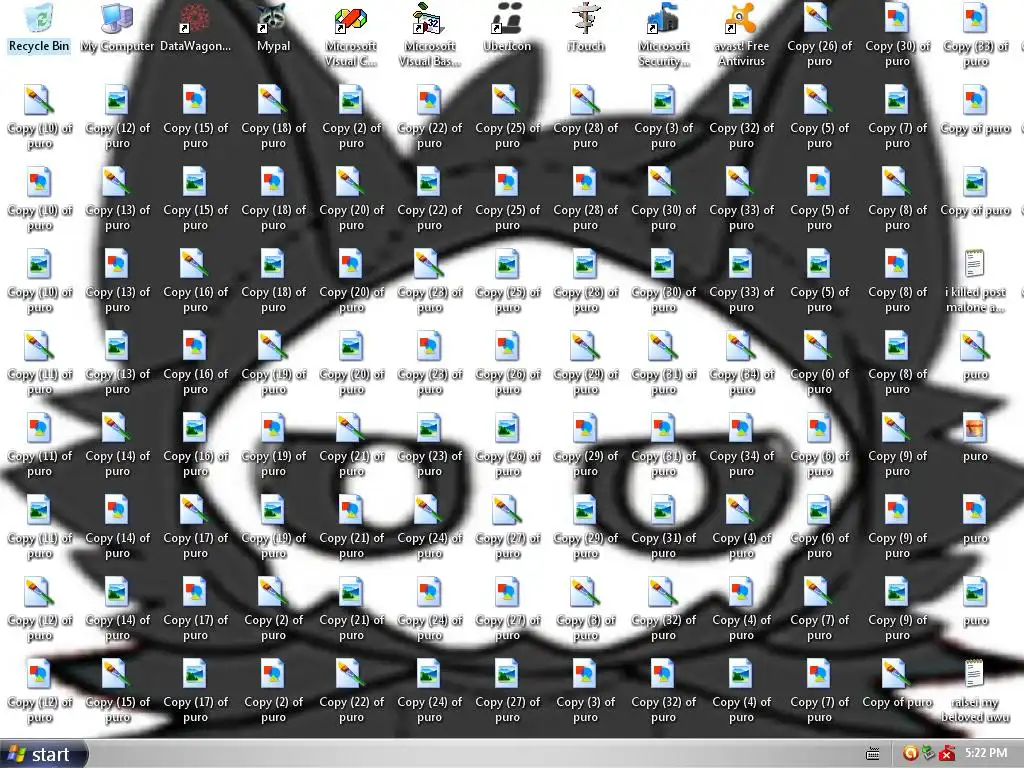This screenshot has height=768, width=1024.
Task: Select the Microsoft Visual Bas shortcut
Action: tap(429, 35)
